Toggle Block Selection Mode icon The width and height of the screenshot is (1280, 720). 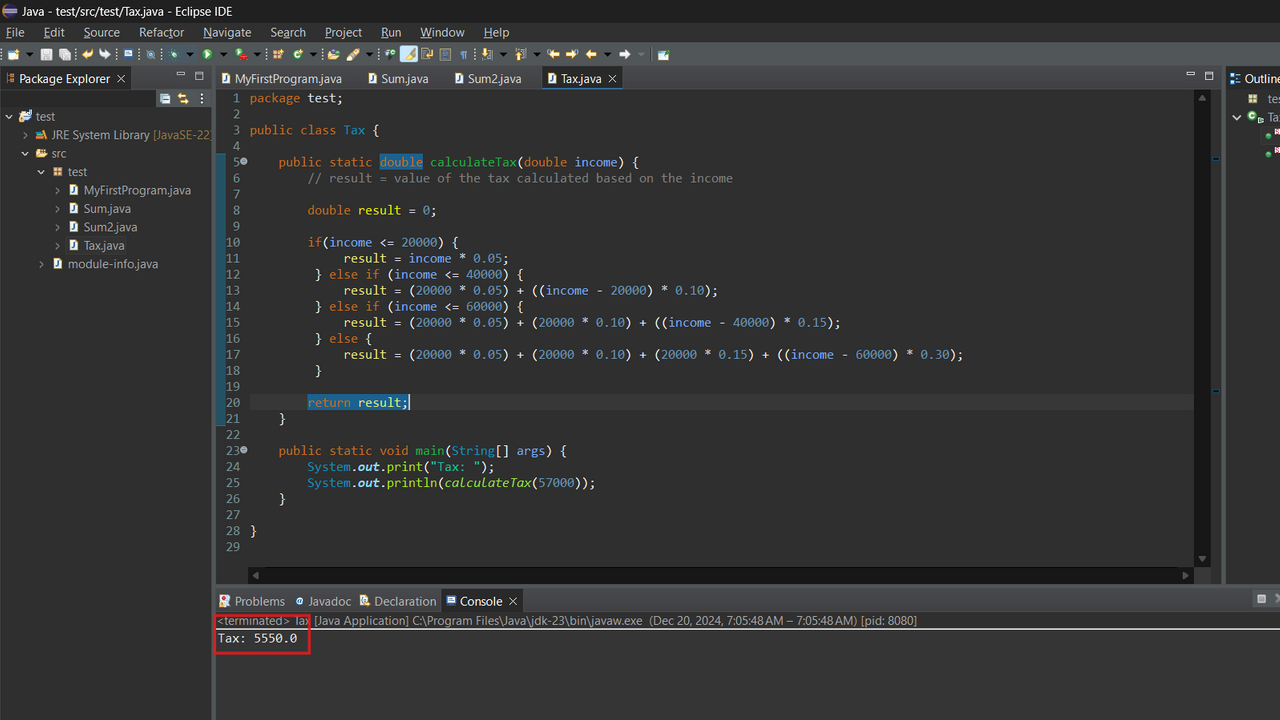[x=445, y=54]
